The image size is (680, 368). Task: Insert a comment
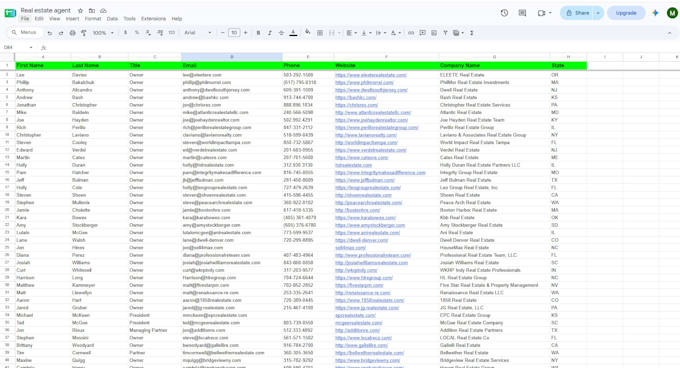422,33
